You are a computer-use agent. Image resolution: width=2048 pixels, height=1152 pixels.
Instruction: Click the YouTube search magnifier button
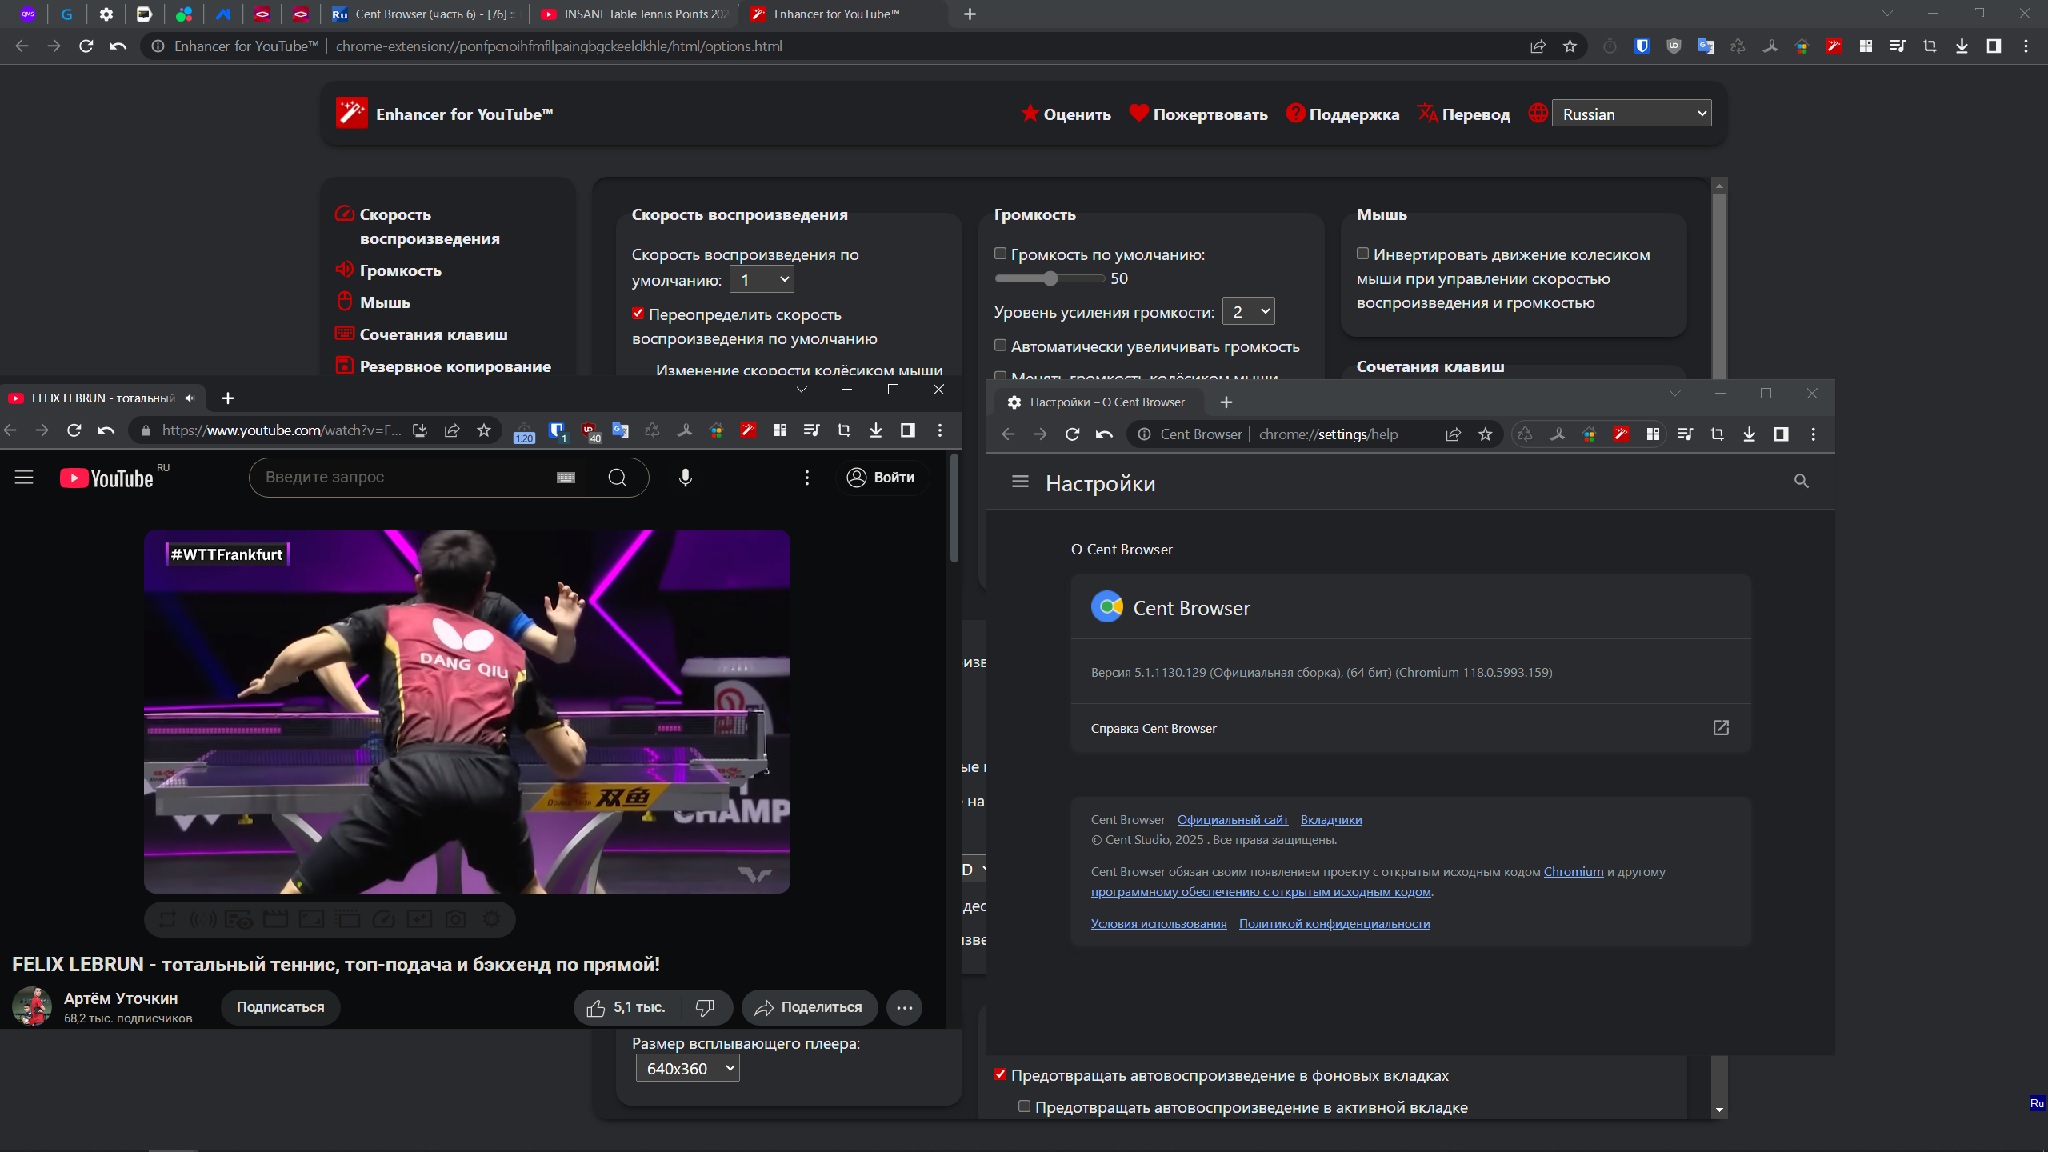[x=617, y=478]
